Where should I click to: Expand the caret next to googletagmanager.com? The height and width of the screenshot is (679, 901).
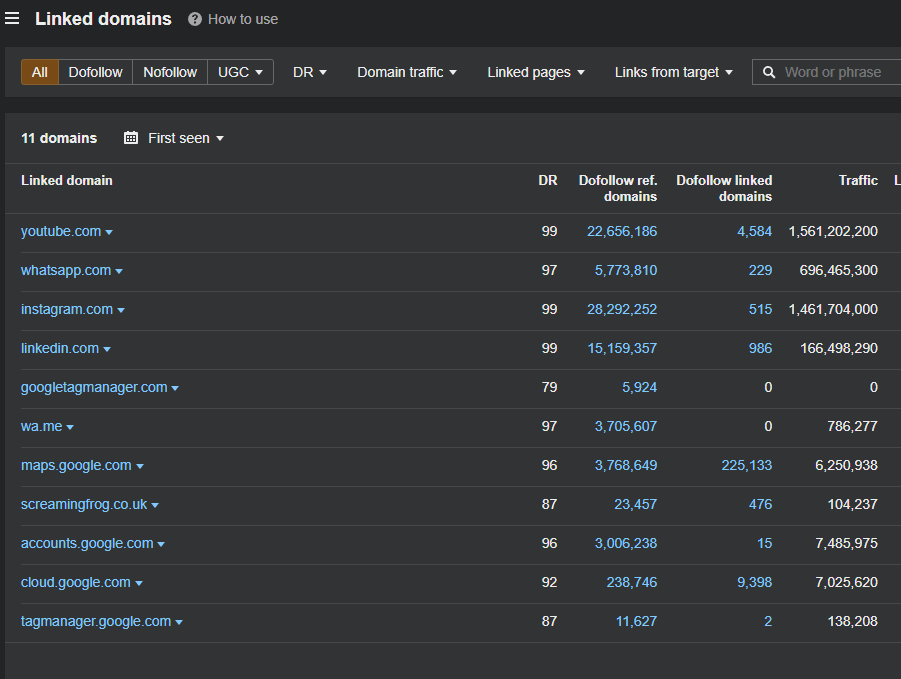coord(175,389)
